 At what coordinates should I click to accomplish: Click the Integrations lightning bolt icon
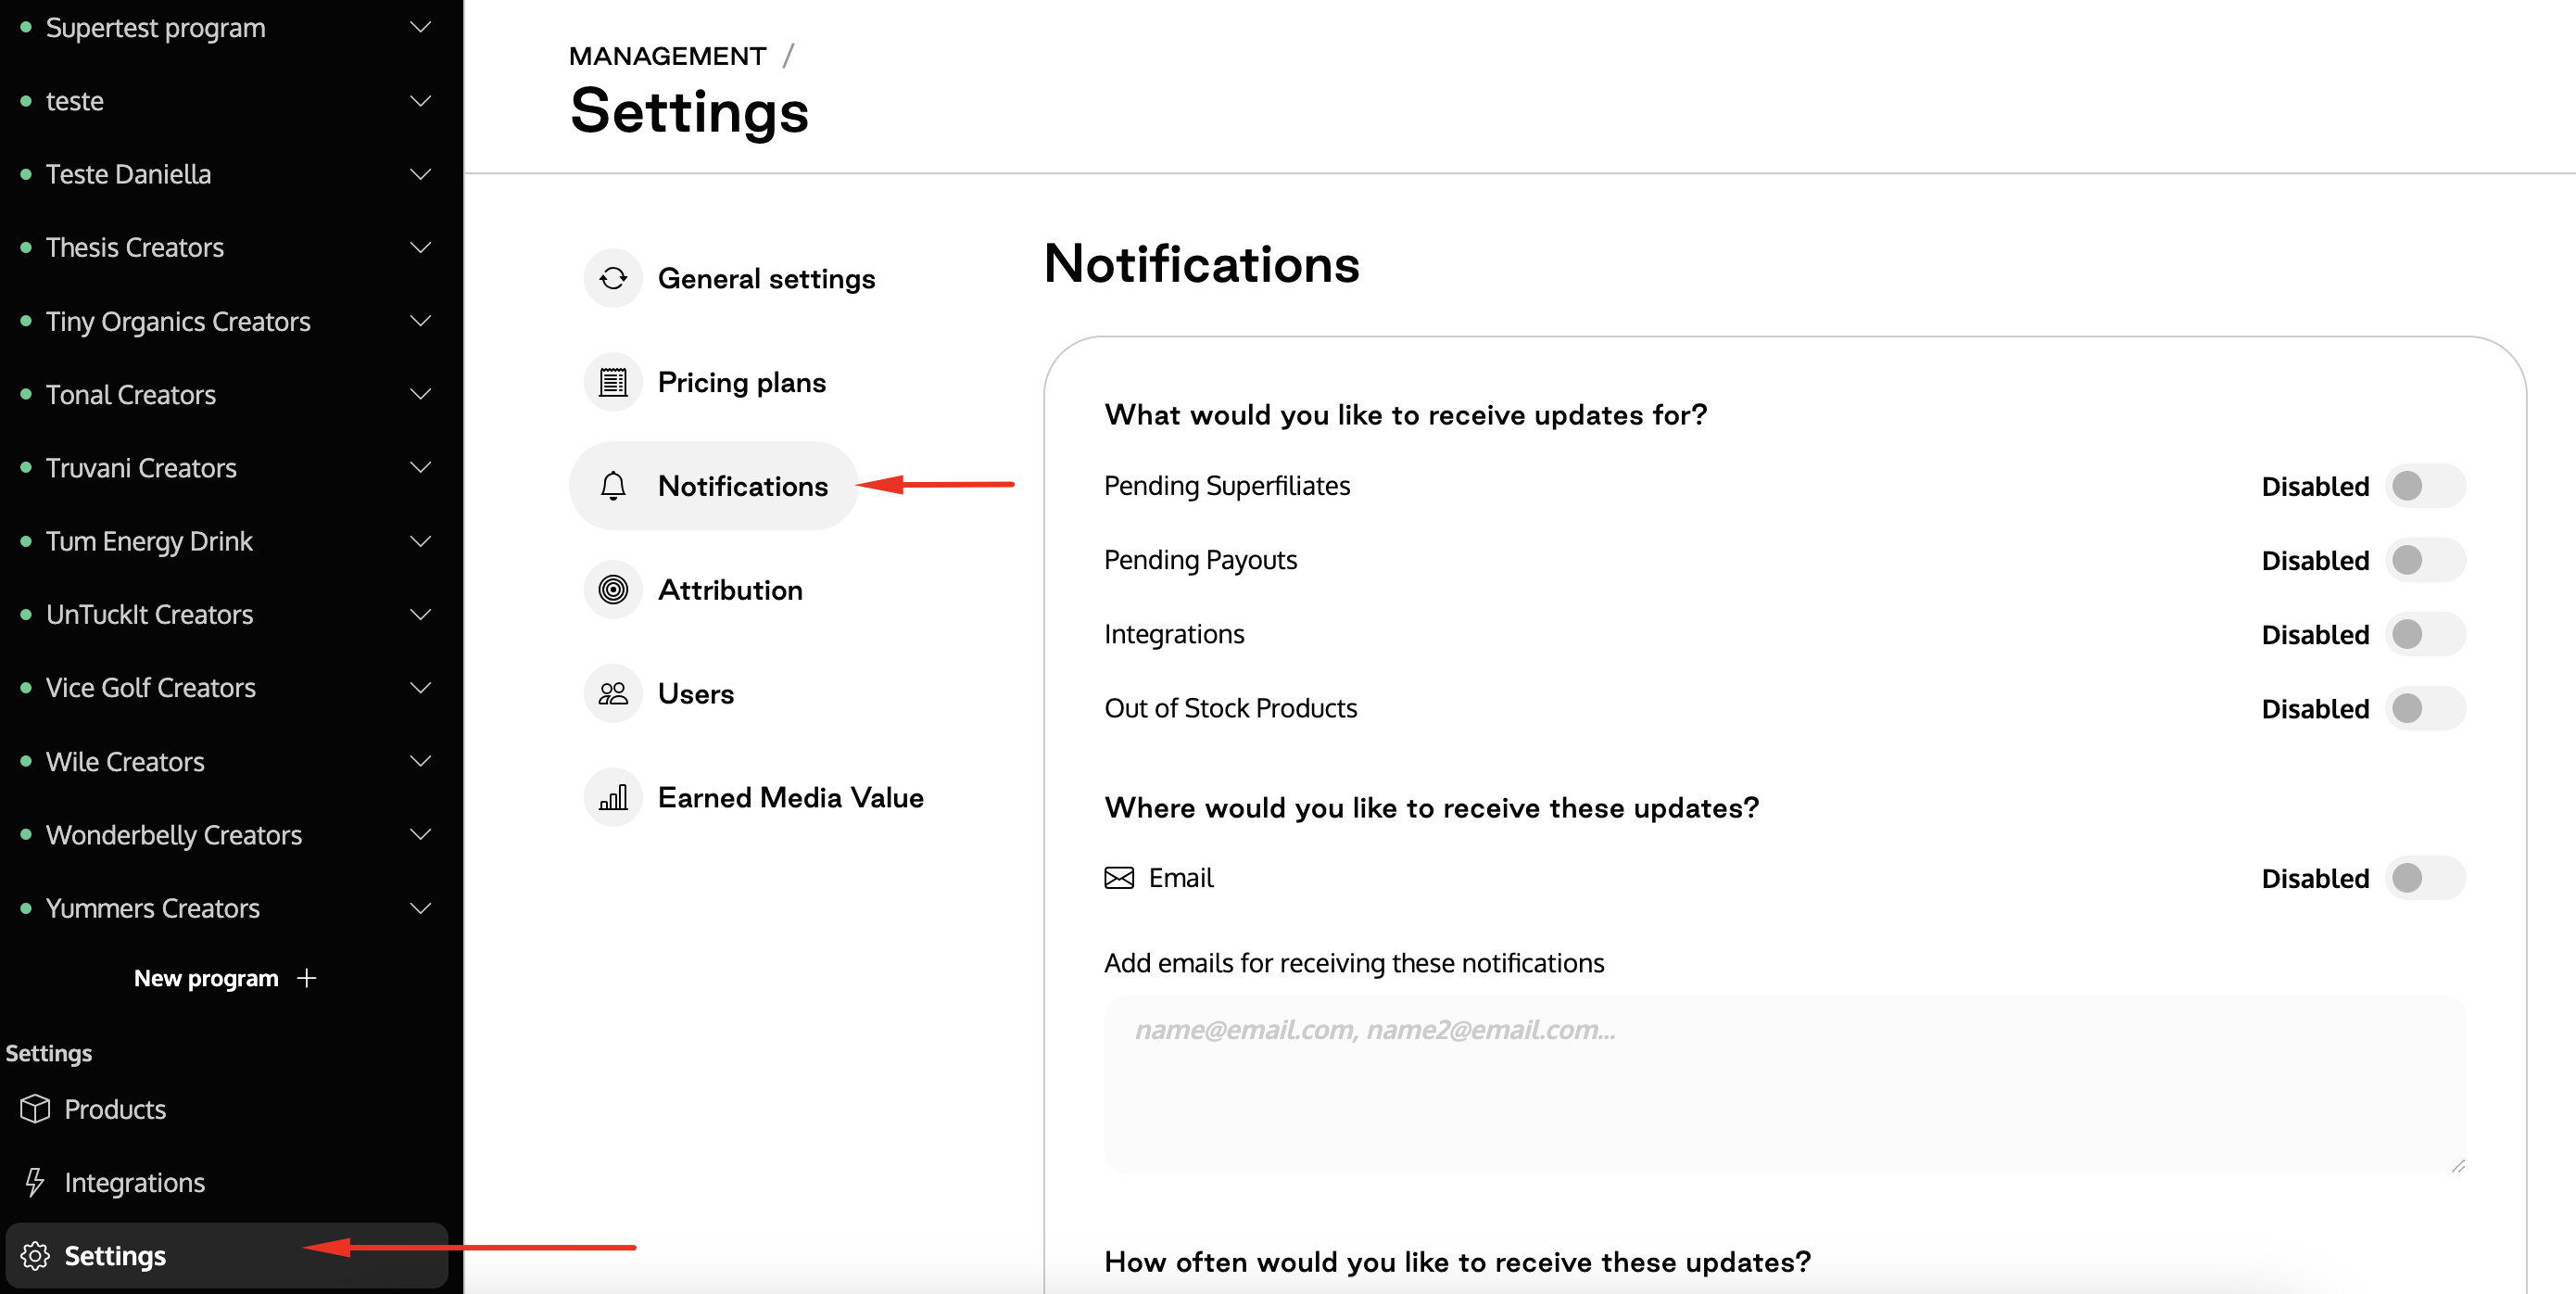point(35,1182)
